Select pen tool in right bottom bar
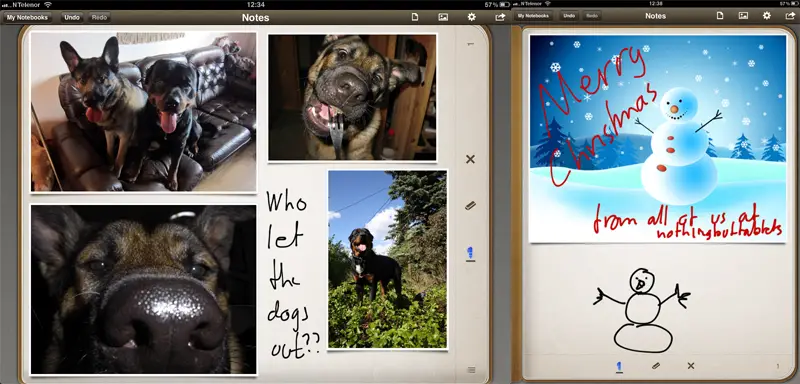 (619, 366)
